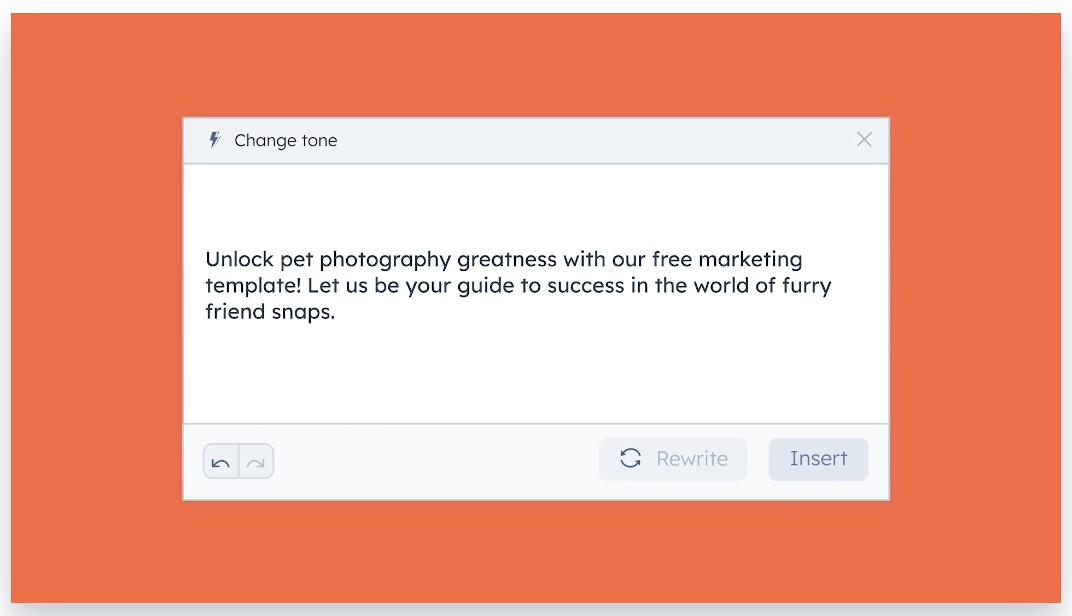Click the word "greatness" in the text

point(507,260)
